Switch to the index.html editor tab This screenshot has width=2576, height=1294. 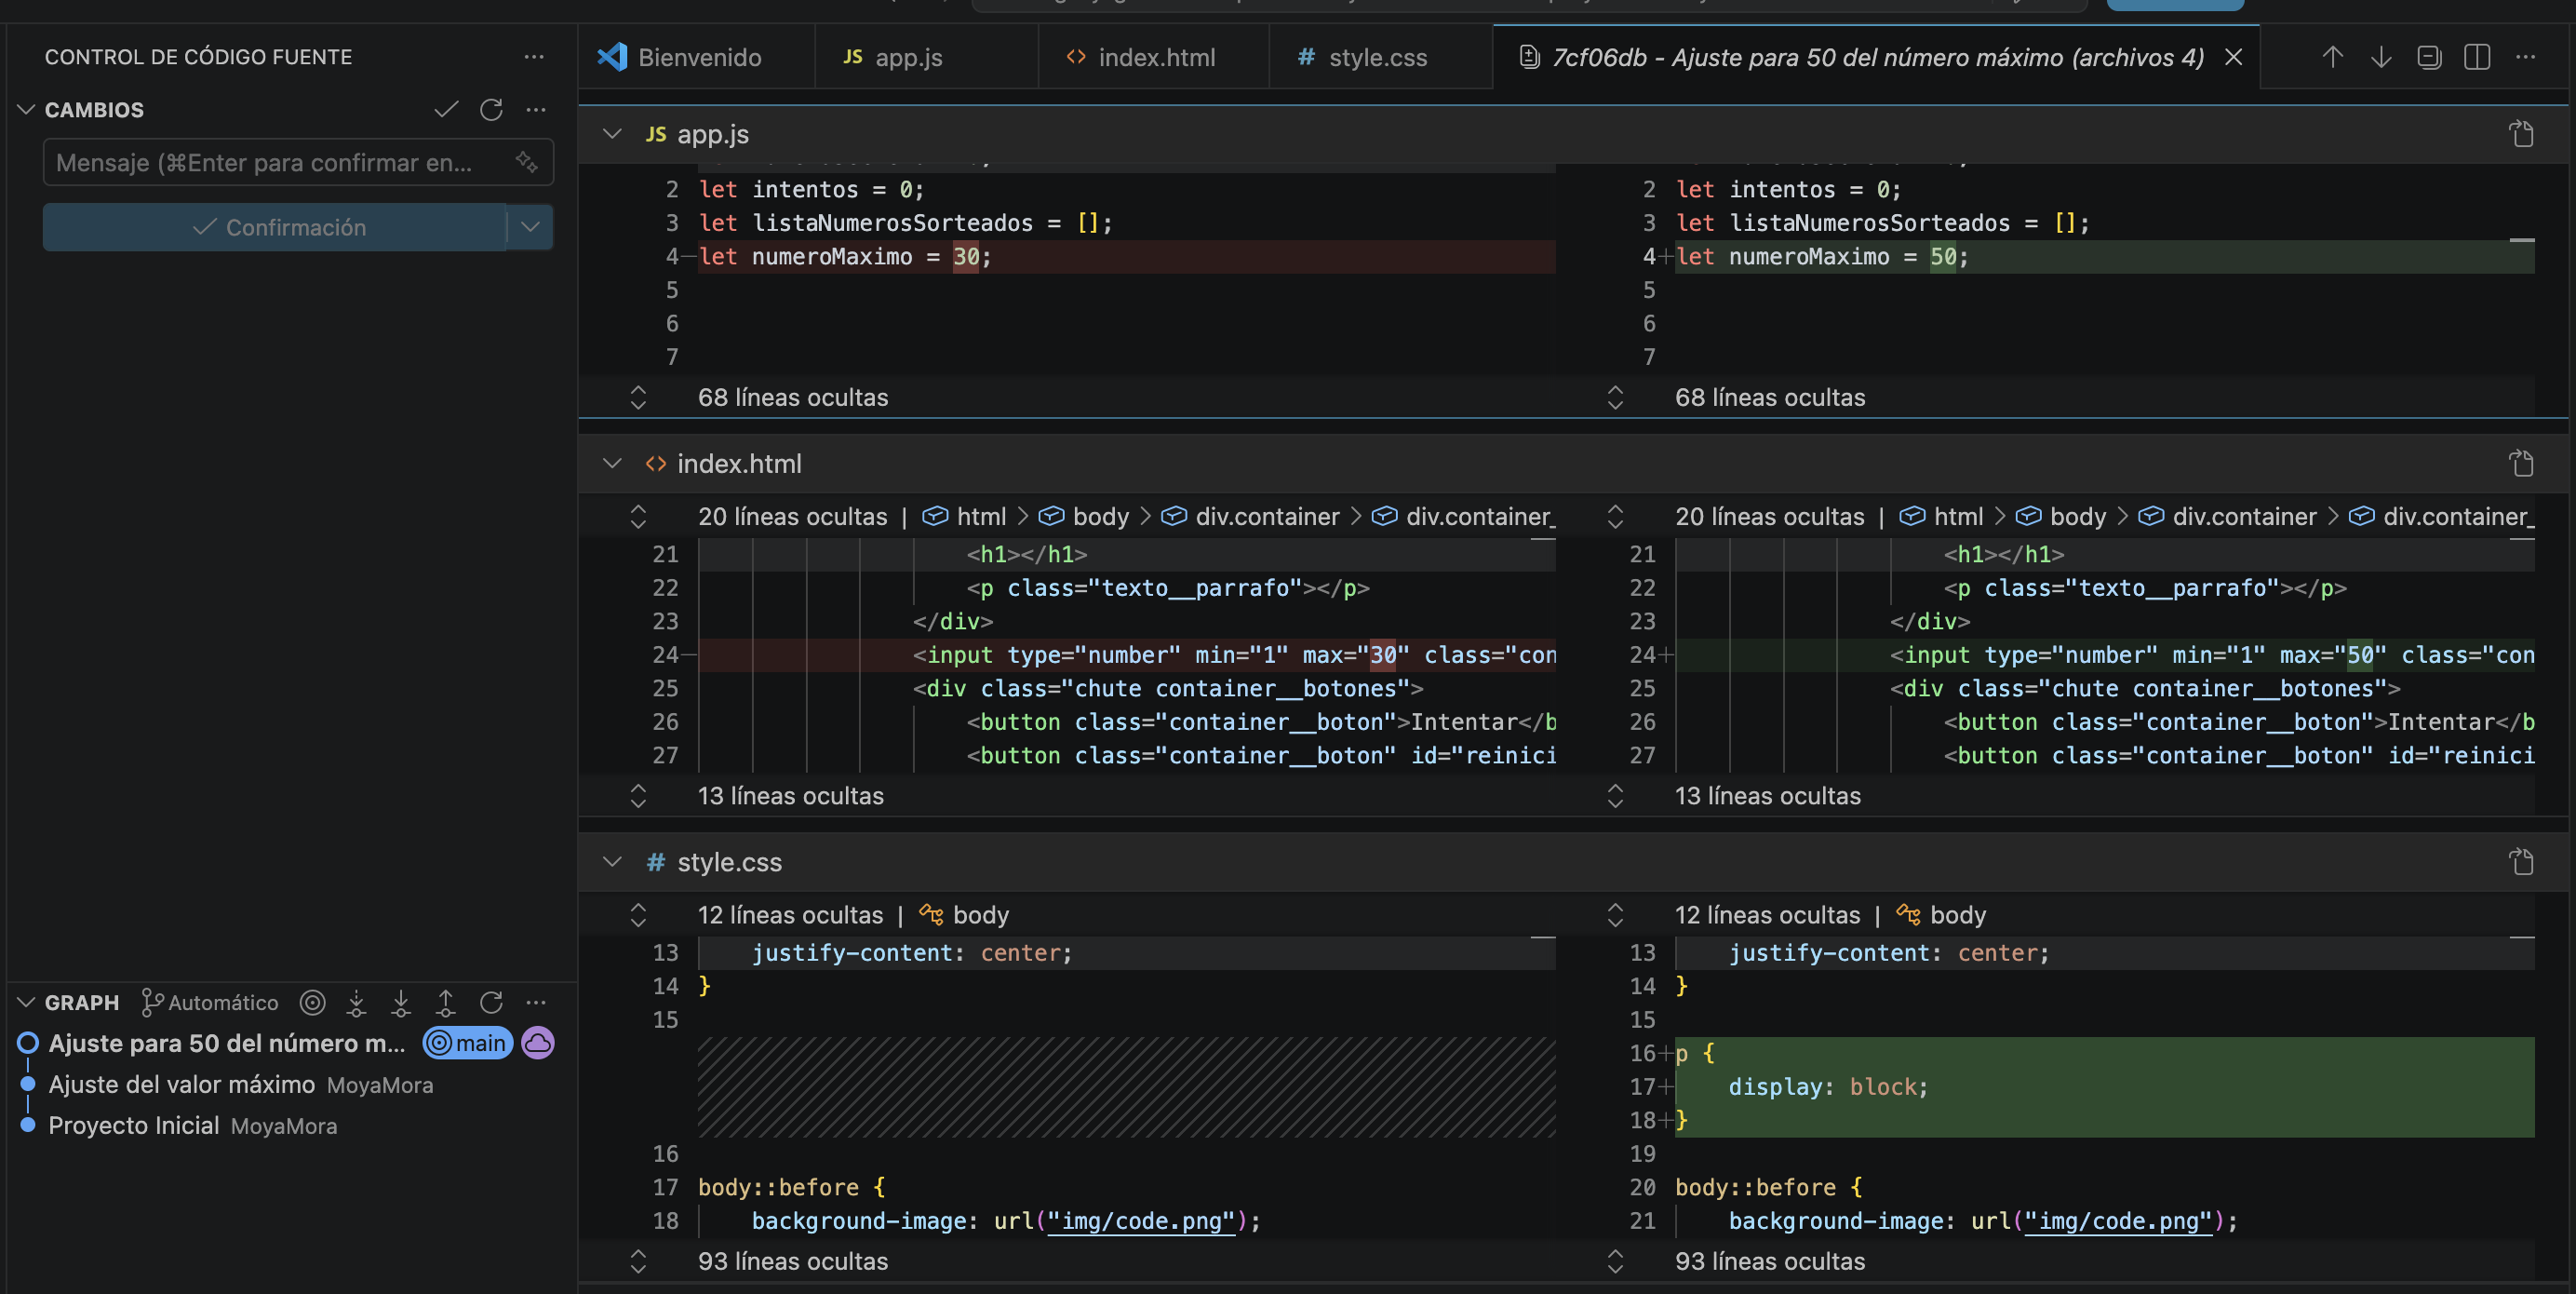tap(1154, 57)
